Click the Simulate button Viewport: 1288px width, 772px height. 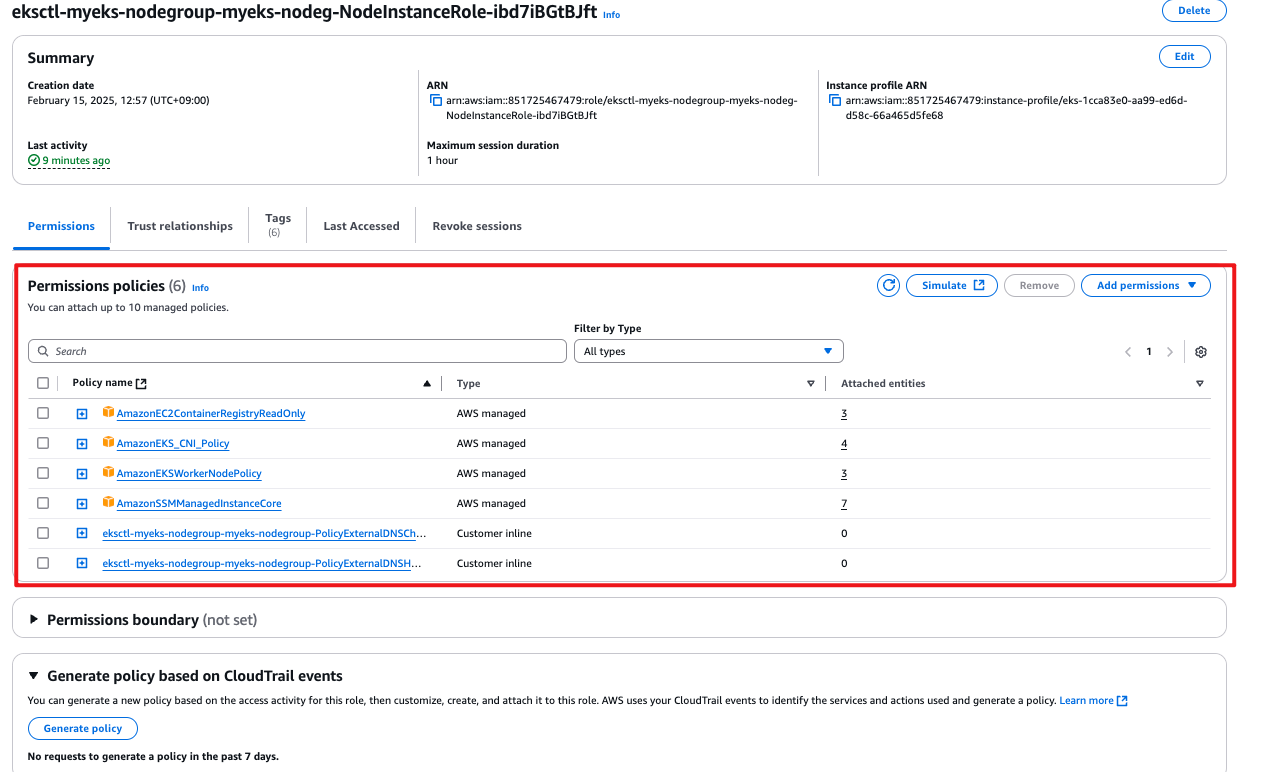[952, 285]
